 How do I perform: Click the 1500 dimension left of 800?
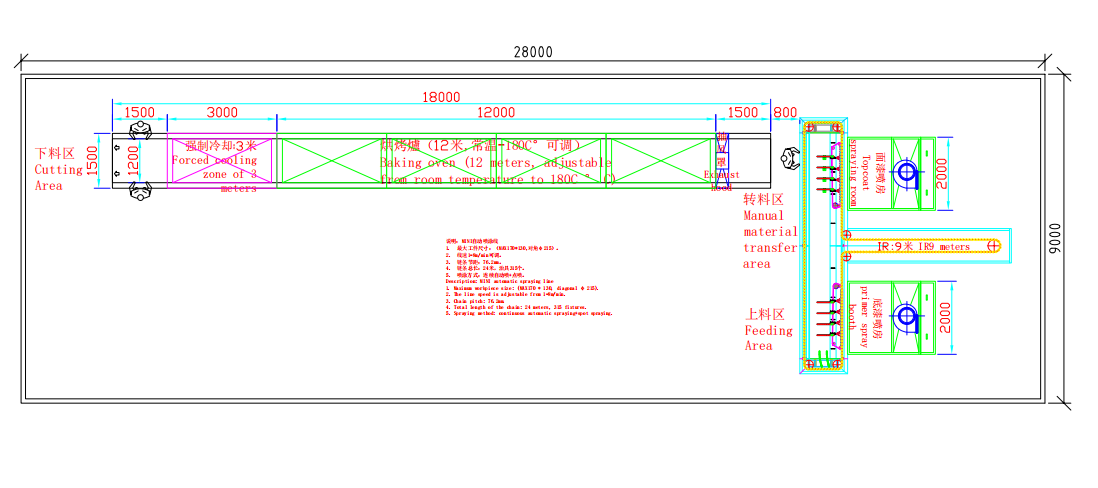[742, 113]
